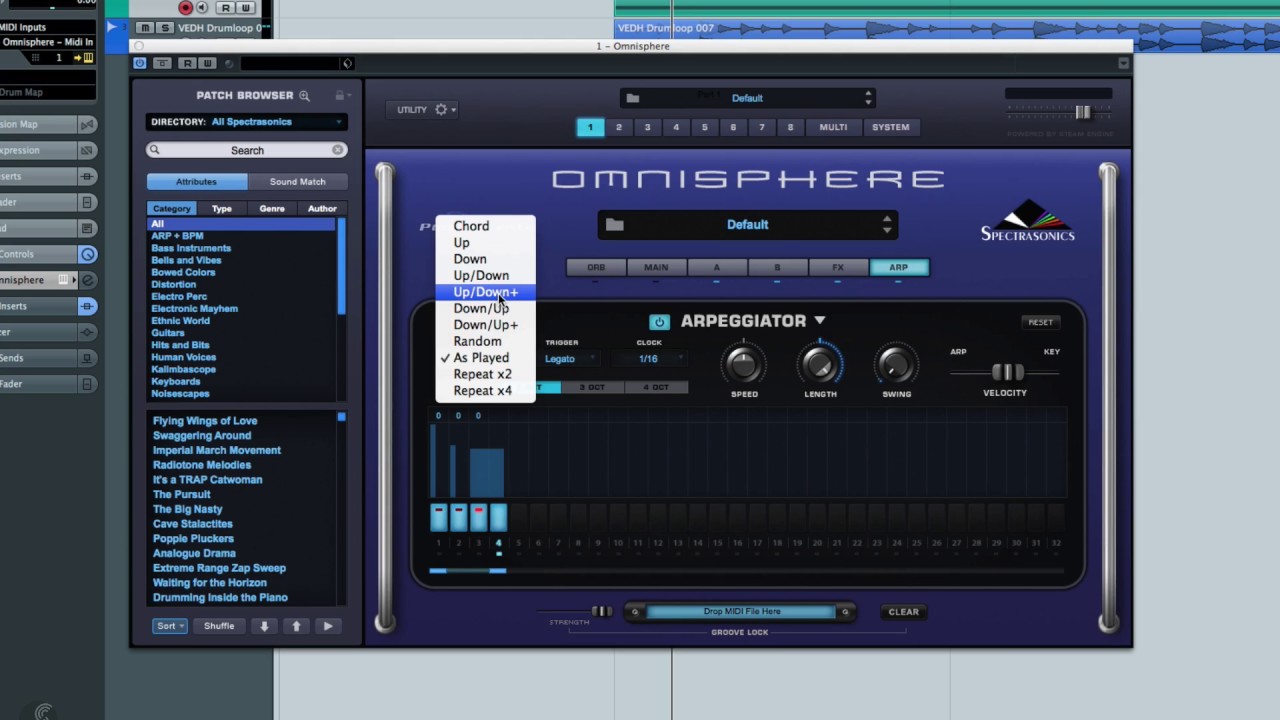Enable Read automation on the plugin window

point(187,63)
